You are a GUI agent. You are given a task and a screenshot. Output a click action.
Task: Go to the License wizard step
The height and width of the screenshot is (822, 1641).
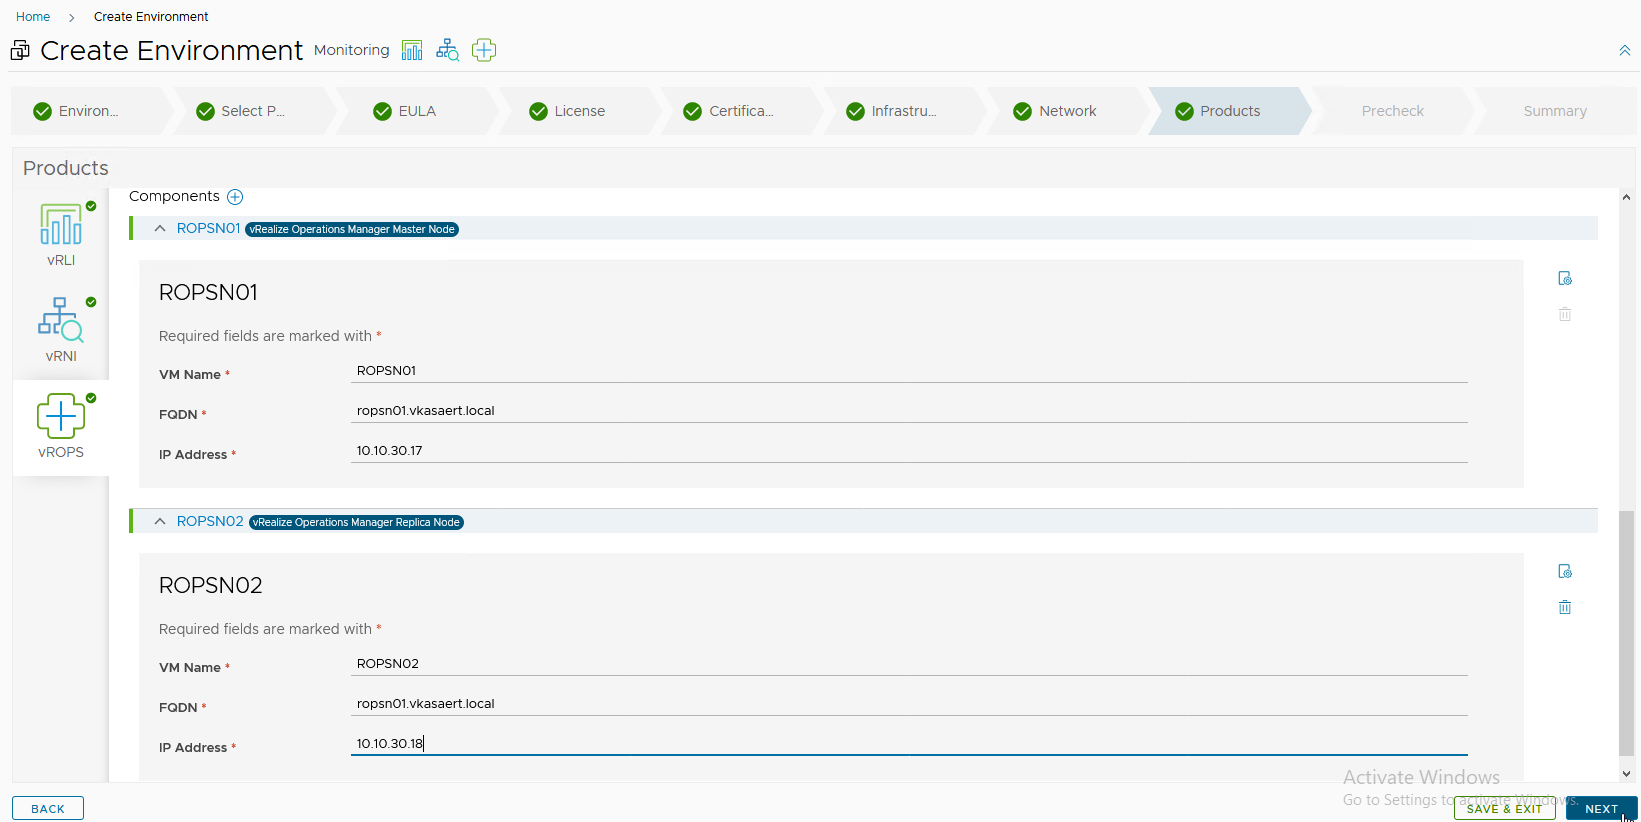pos(579,111)
